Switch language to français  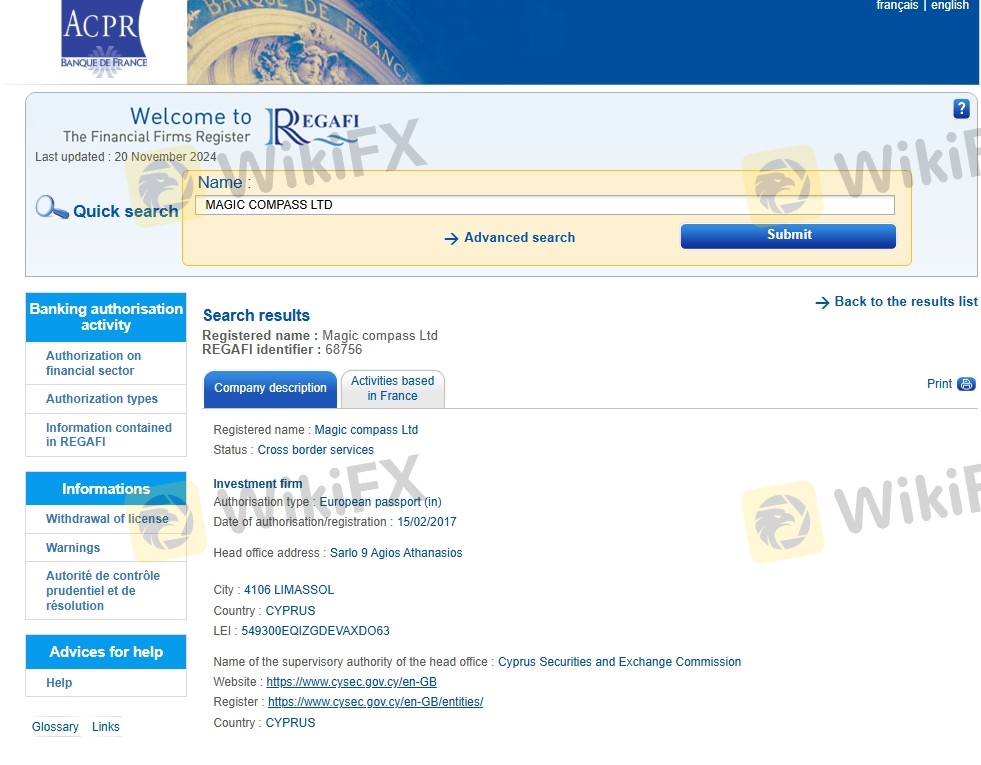(897, 6)
